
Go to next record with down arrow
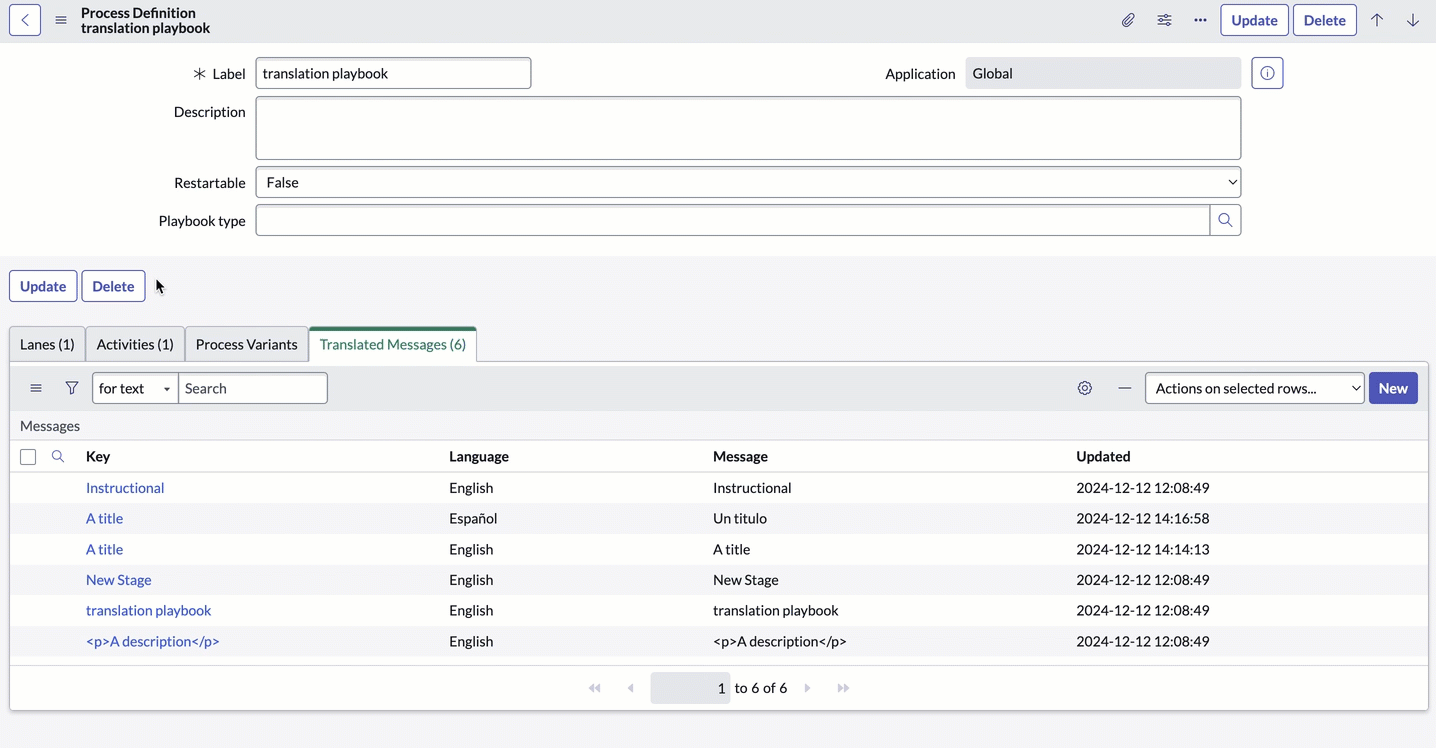pyautogui.click(x=1413, y=20)
